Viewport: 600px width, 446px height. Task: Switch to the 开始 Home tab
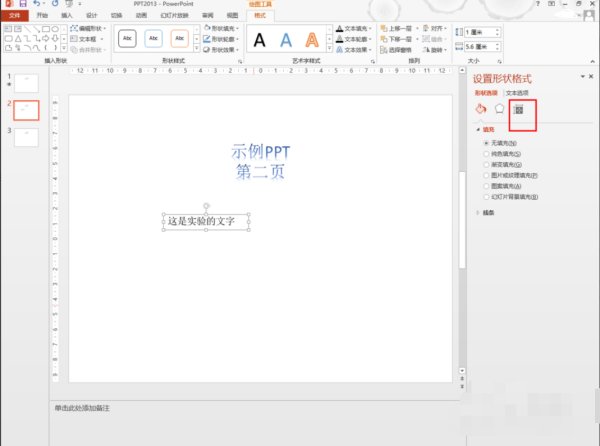[42, 15]
